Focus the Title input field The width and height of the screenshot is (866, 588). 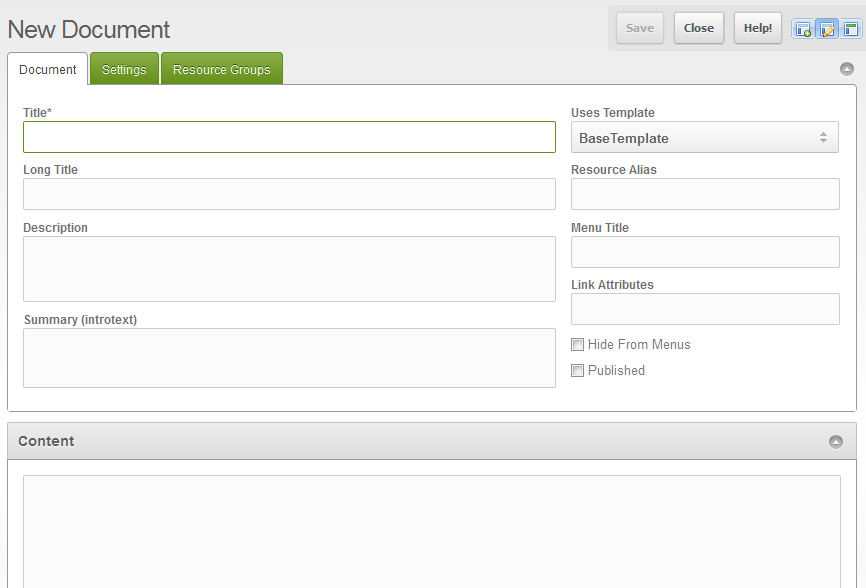289,137
